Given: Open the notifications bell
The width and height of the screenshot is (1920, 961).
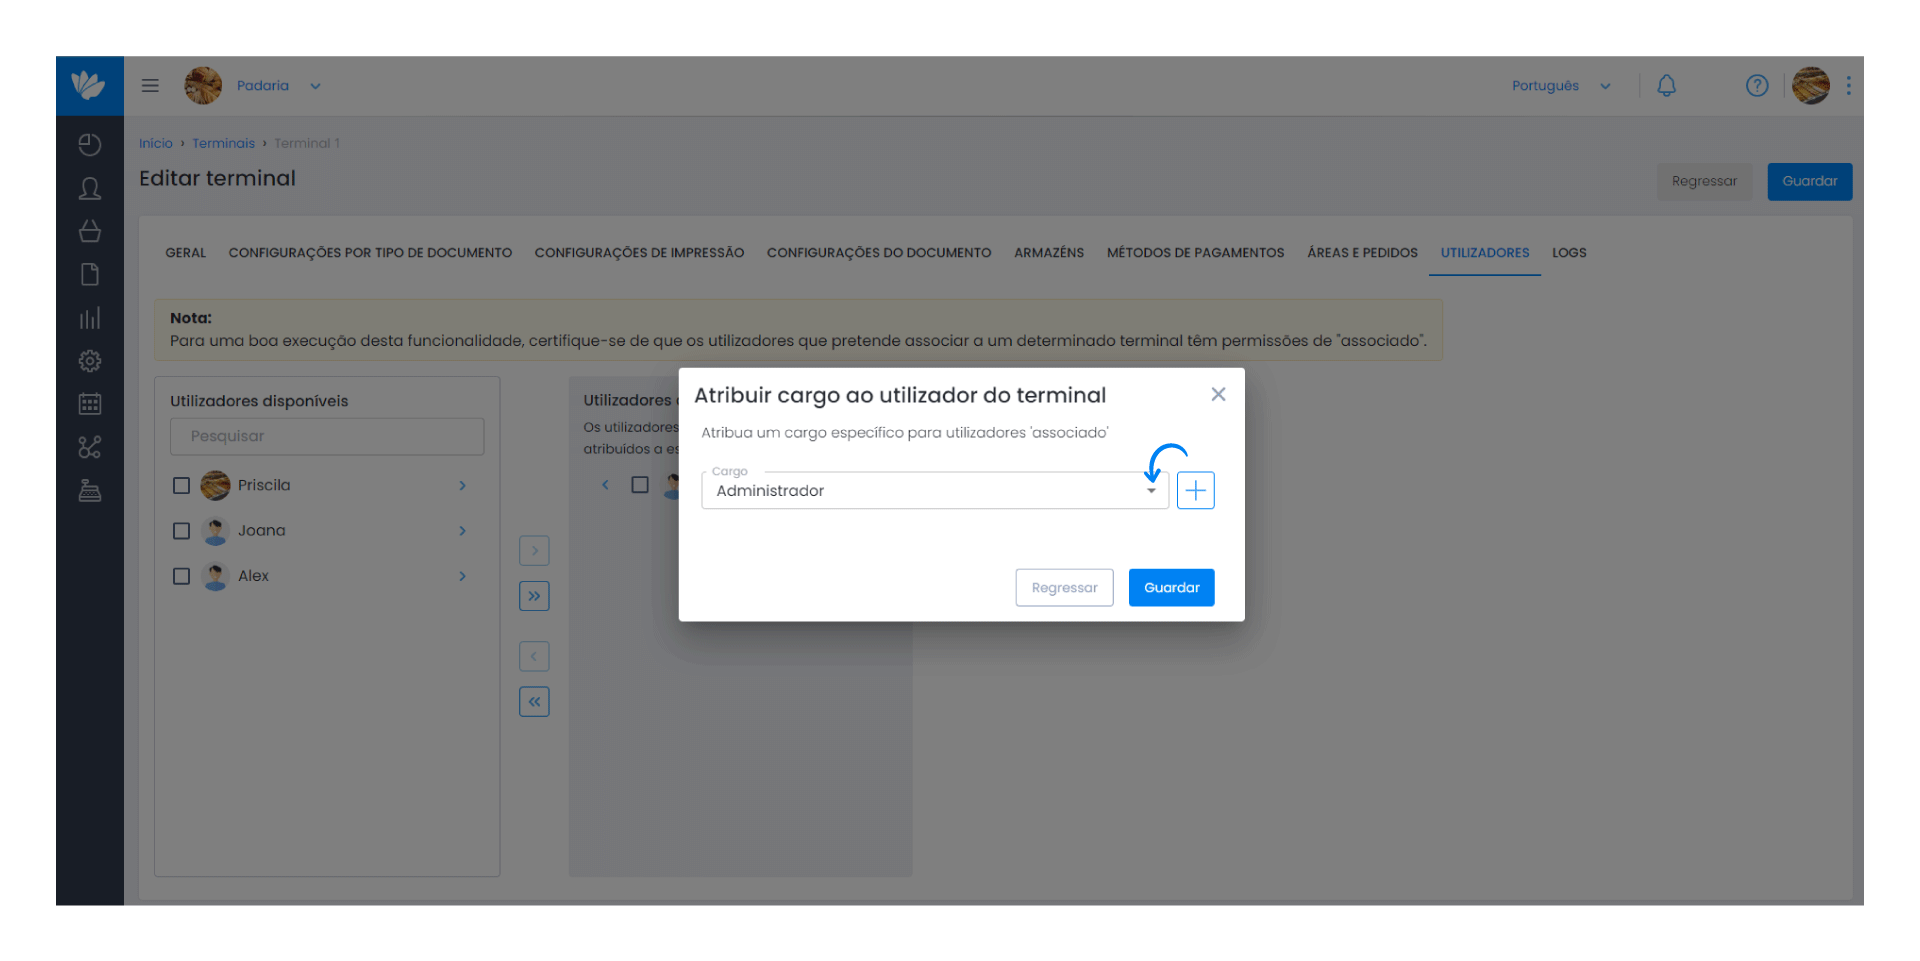Looking at the screenshot, I should pos(1666,86).
